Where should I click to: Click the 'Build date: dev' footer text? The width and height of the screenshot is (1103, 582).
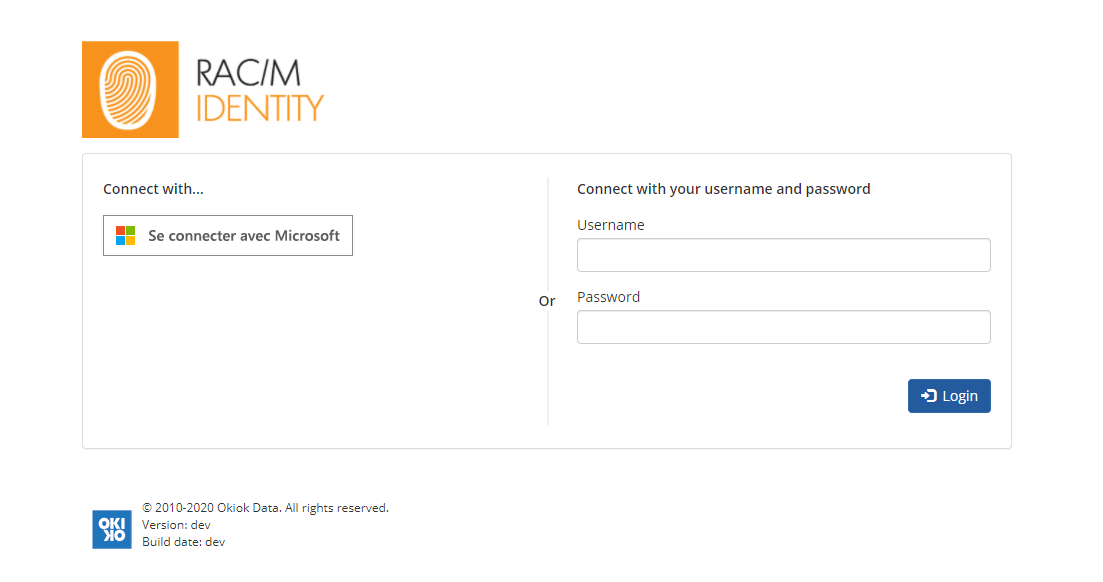click(184, 541)
